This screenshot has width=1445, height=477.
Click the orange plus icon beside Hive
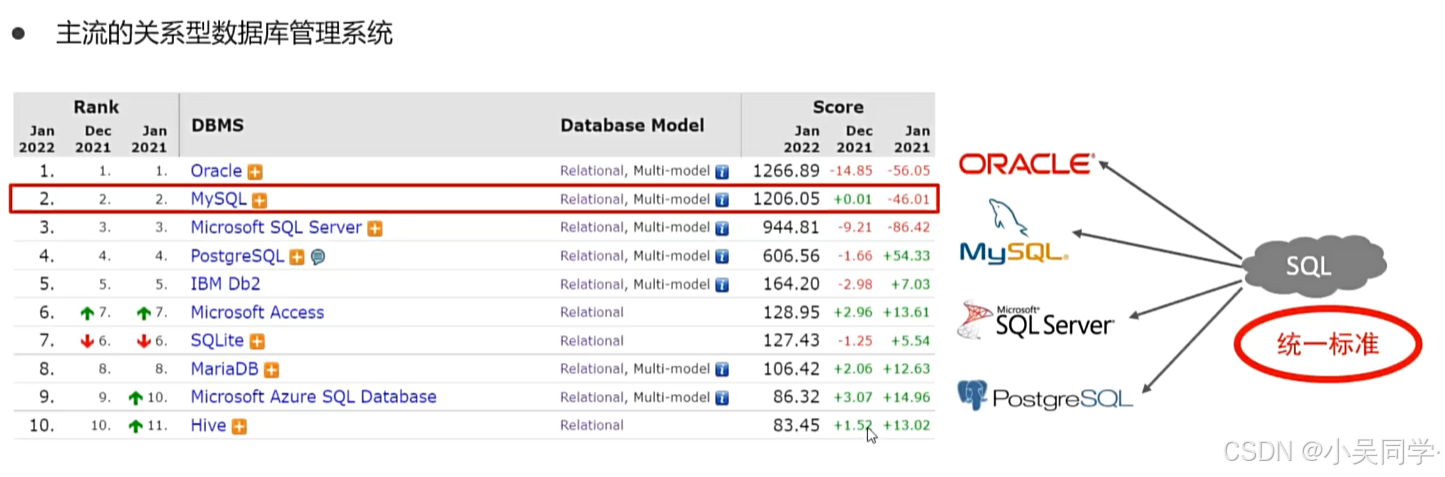tap(239, 426)
